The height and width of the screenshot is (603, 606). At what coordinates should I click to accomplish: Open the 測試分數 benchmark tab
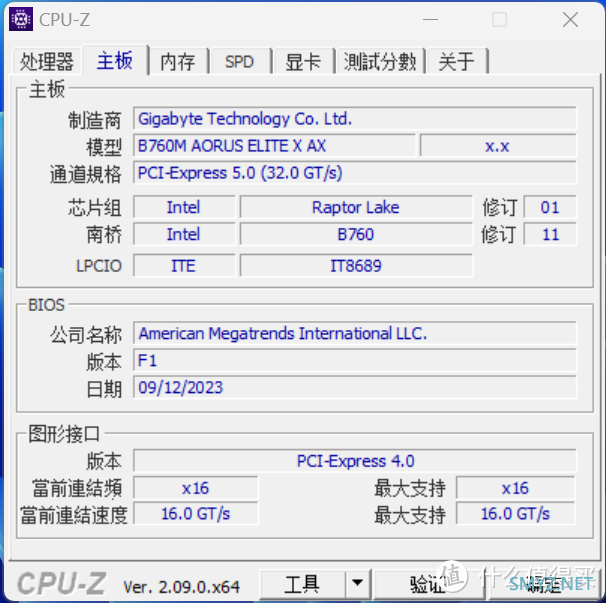coord(380,61)
